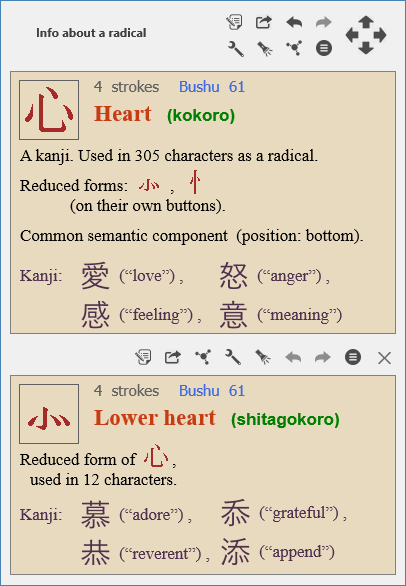Click the kanji 愛 meaning love

point(95,276)
